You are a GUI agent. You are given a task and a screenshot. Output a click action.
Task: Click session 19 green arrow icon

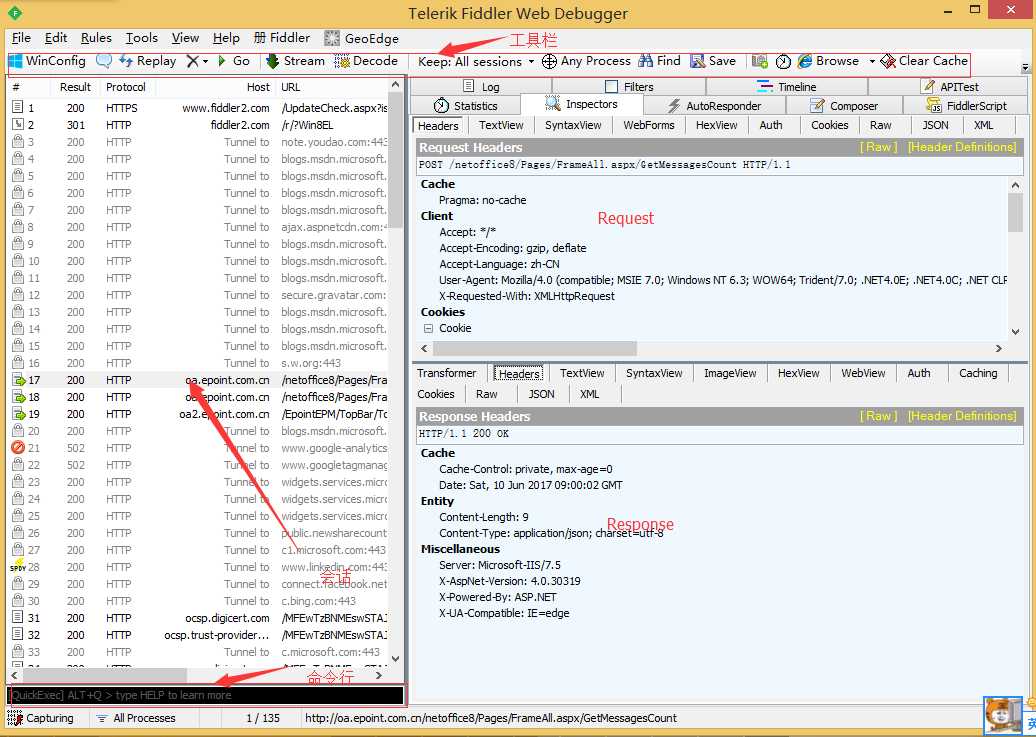pyautogui.click(x=18, y=414)
